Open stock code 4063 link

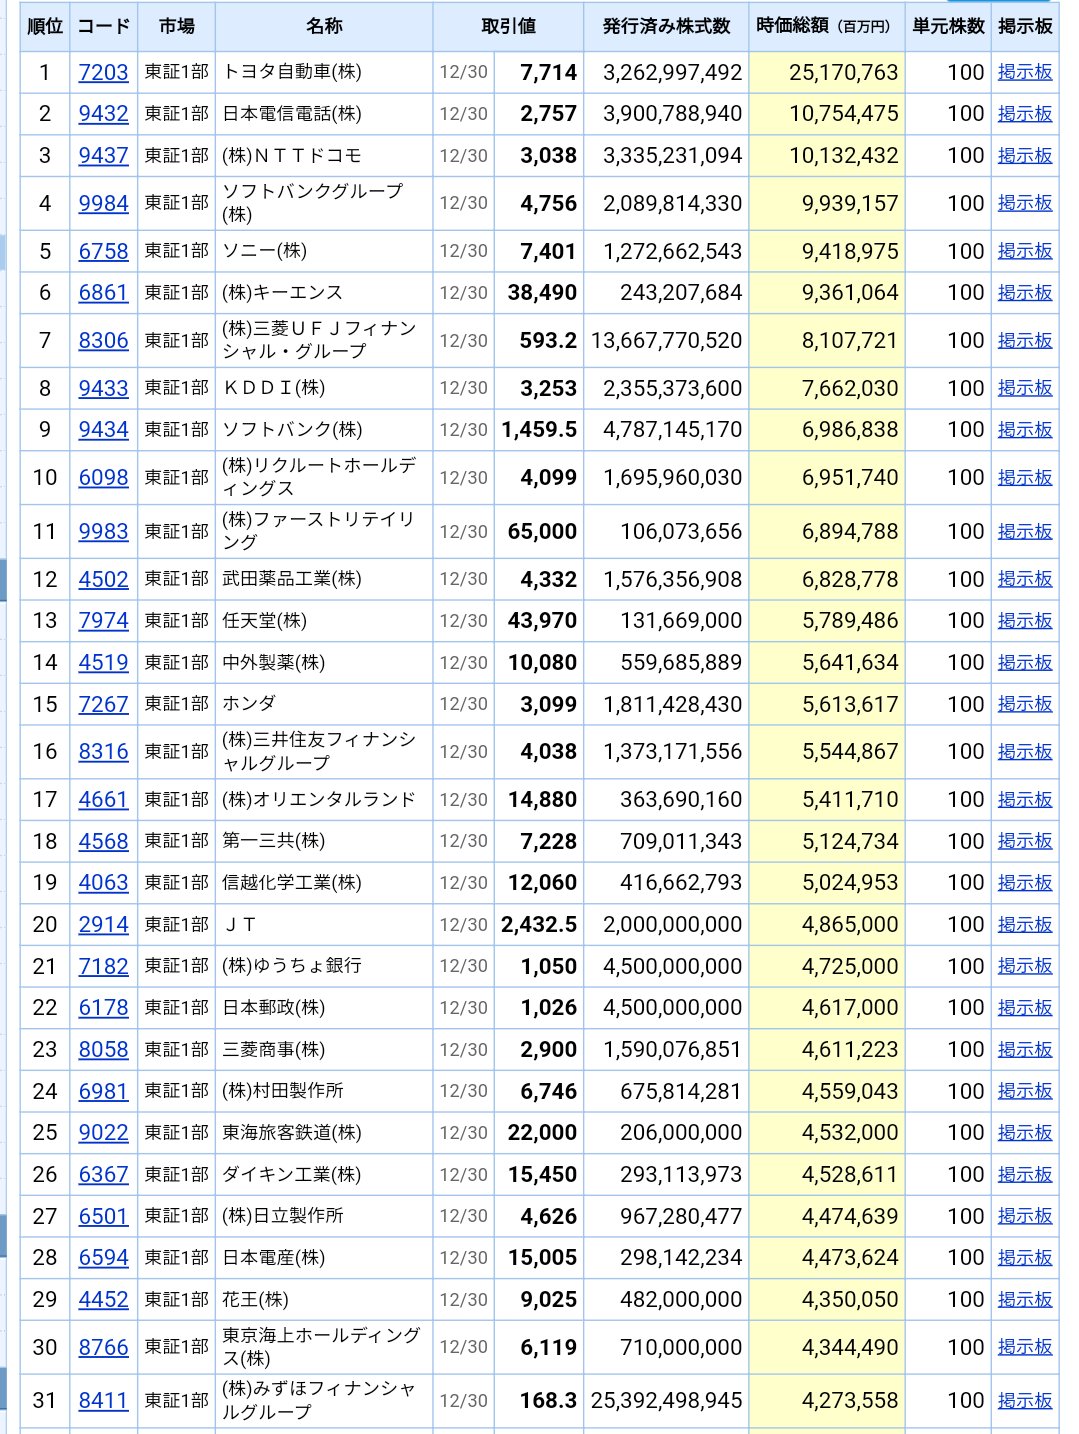click(x=104, y=883)
